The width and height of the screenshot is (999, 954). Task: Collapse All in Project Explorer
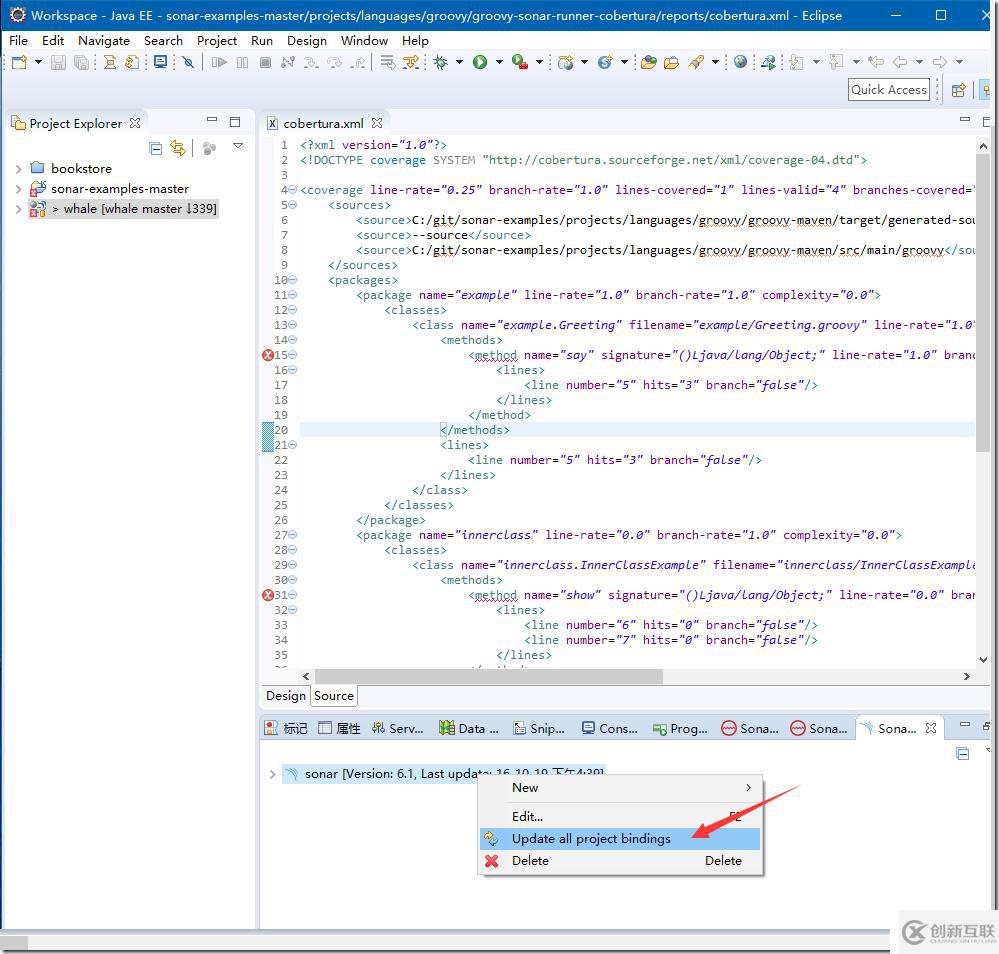155,148
